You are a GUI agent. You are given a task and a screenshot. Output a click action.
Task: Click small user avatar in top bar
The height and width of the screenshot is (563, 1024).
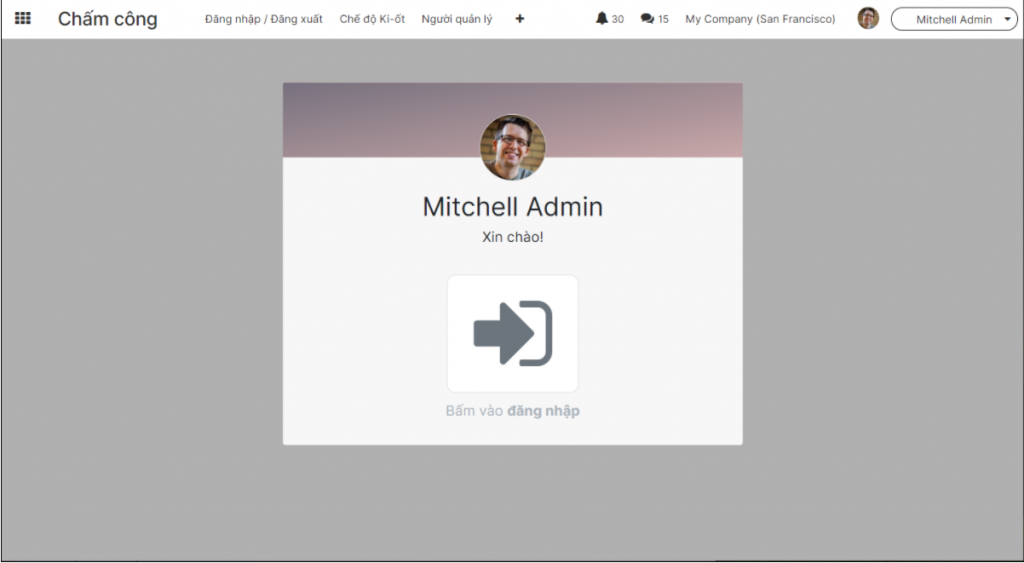868,18
